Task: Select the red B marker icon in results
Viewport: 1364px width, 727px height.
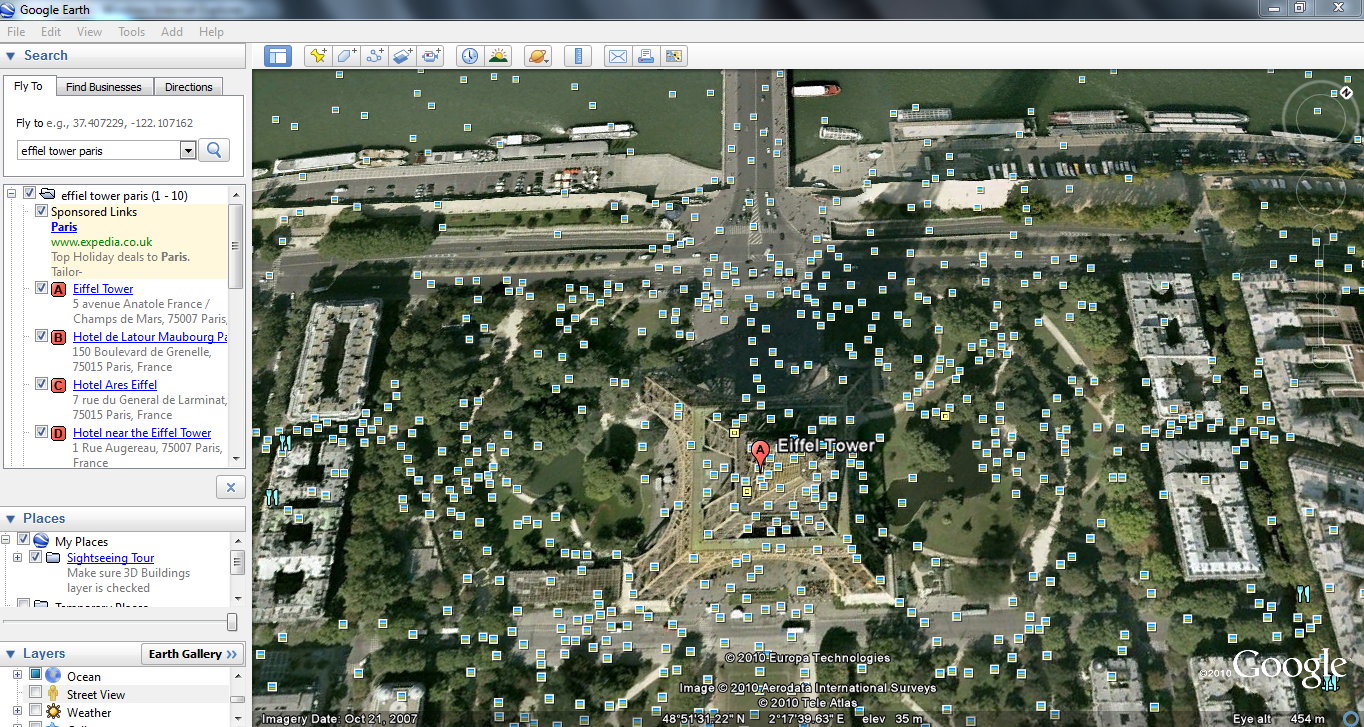Action: pyautogui.click(x=59, y=337)
